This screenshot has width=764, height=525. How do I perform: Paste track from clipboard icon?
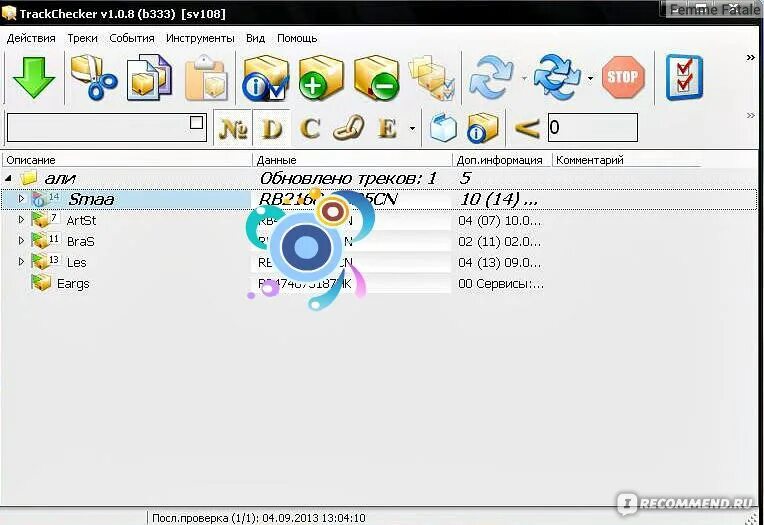tap(206, 78)
